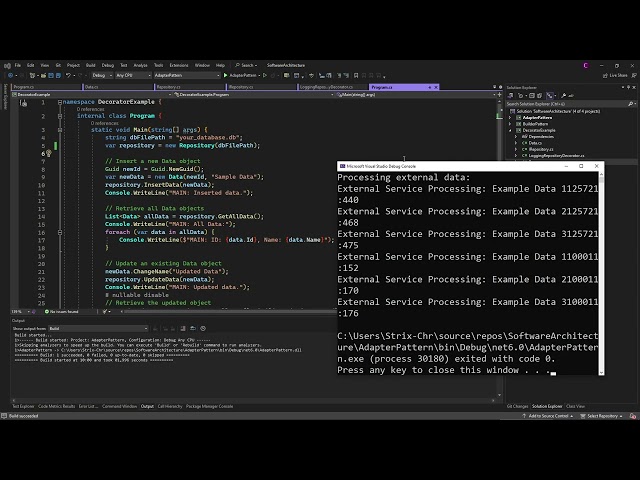Open the Test Explorer bottom tab
640x480 pixels.
click(23, 407)
